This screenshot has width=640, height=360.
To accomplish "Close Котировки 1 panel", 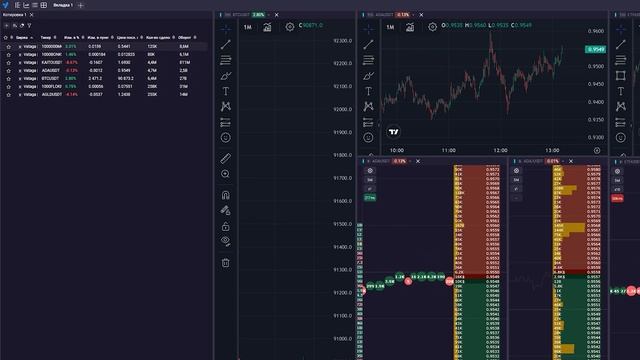I will click(31, 15).
